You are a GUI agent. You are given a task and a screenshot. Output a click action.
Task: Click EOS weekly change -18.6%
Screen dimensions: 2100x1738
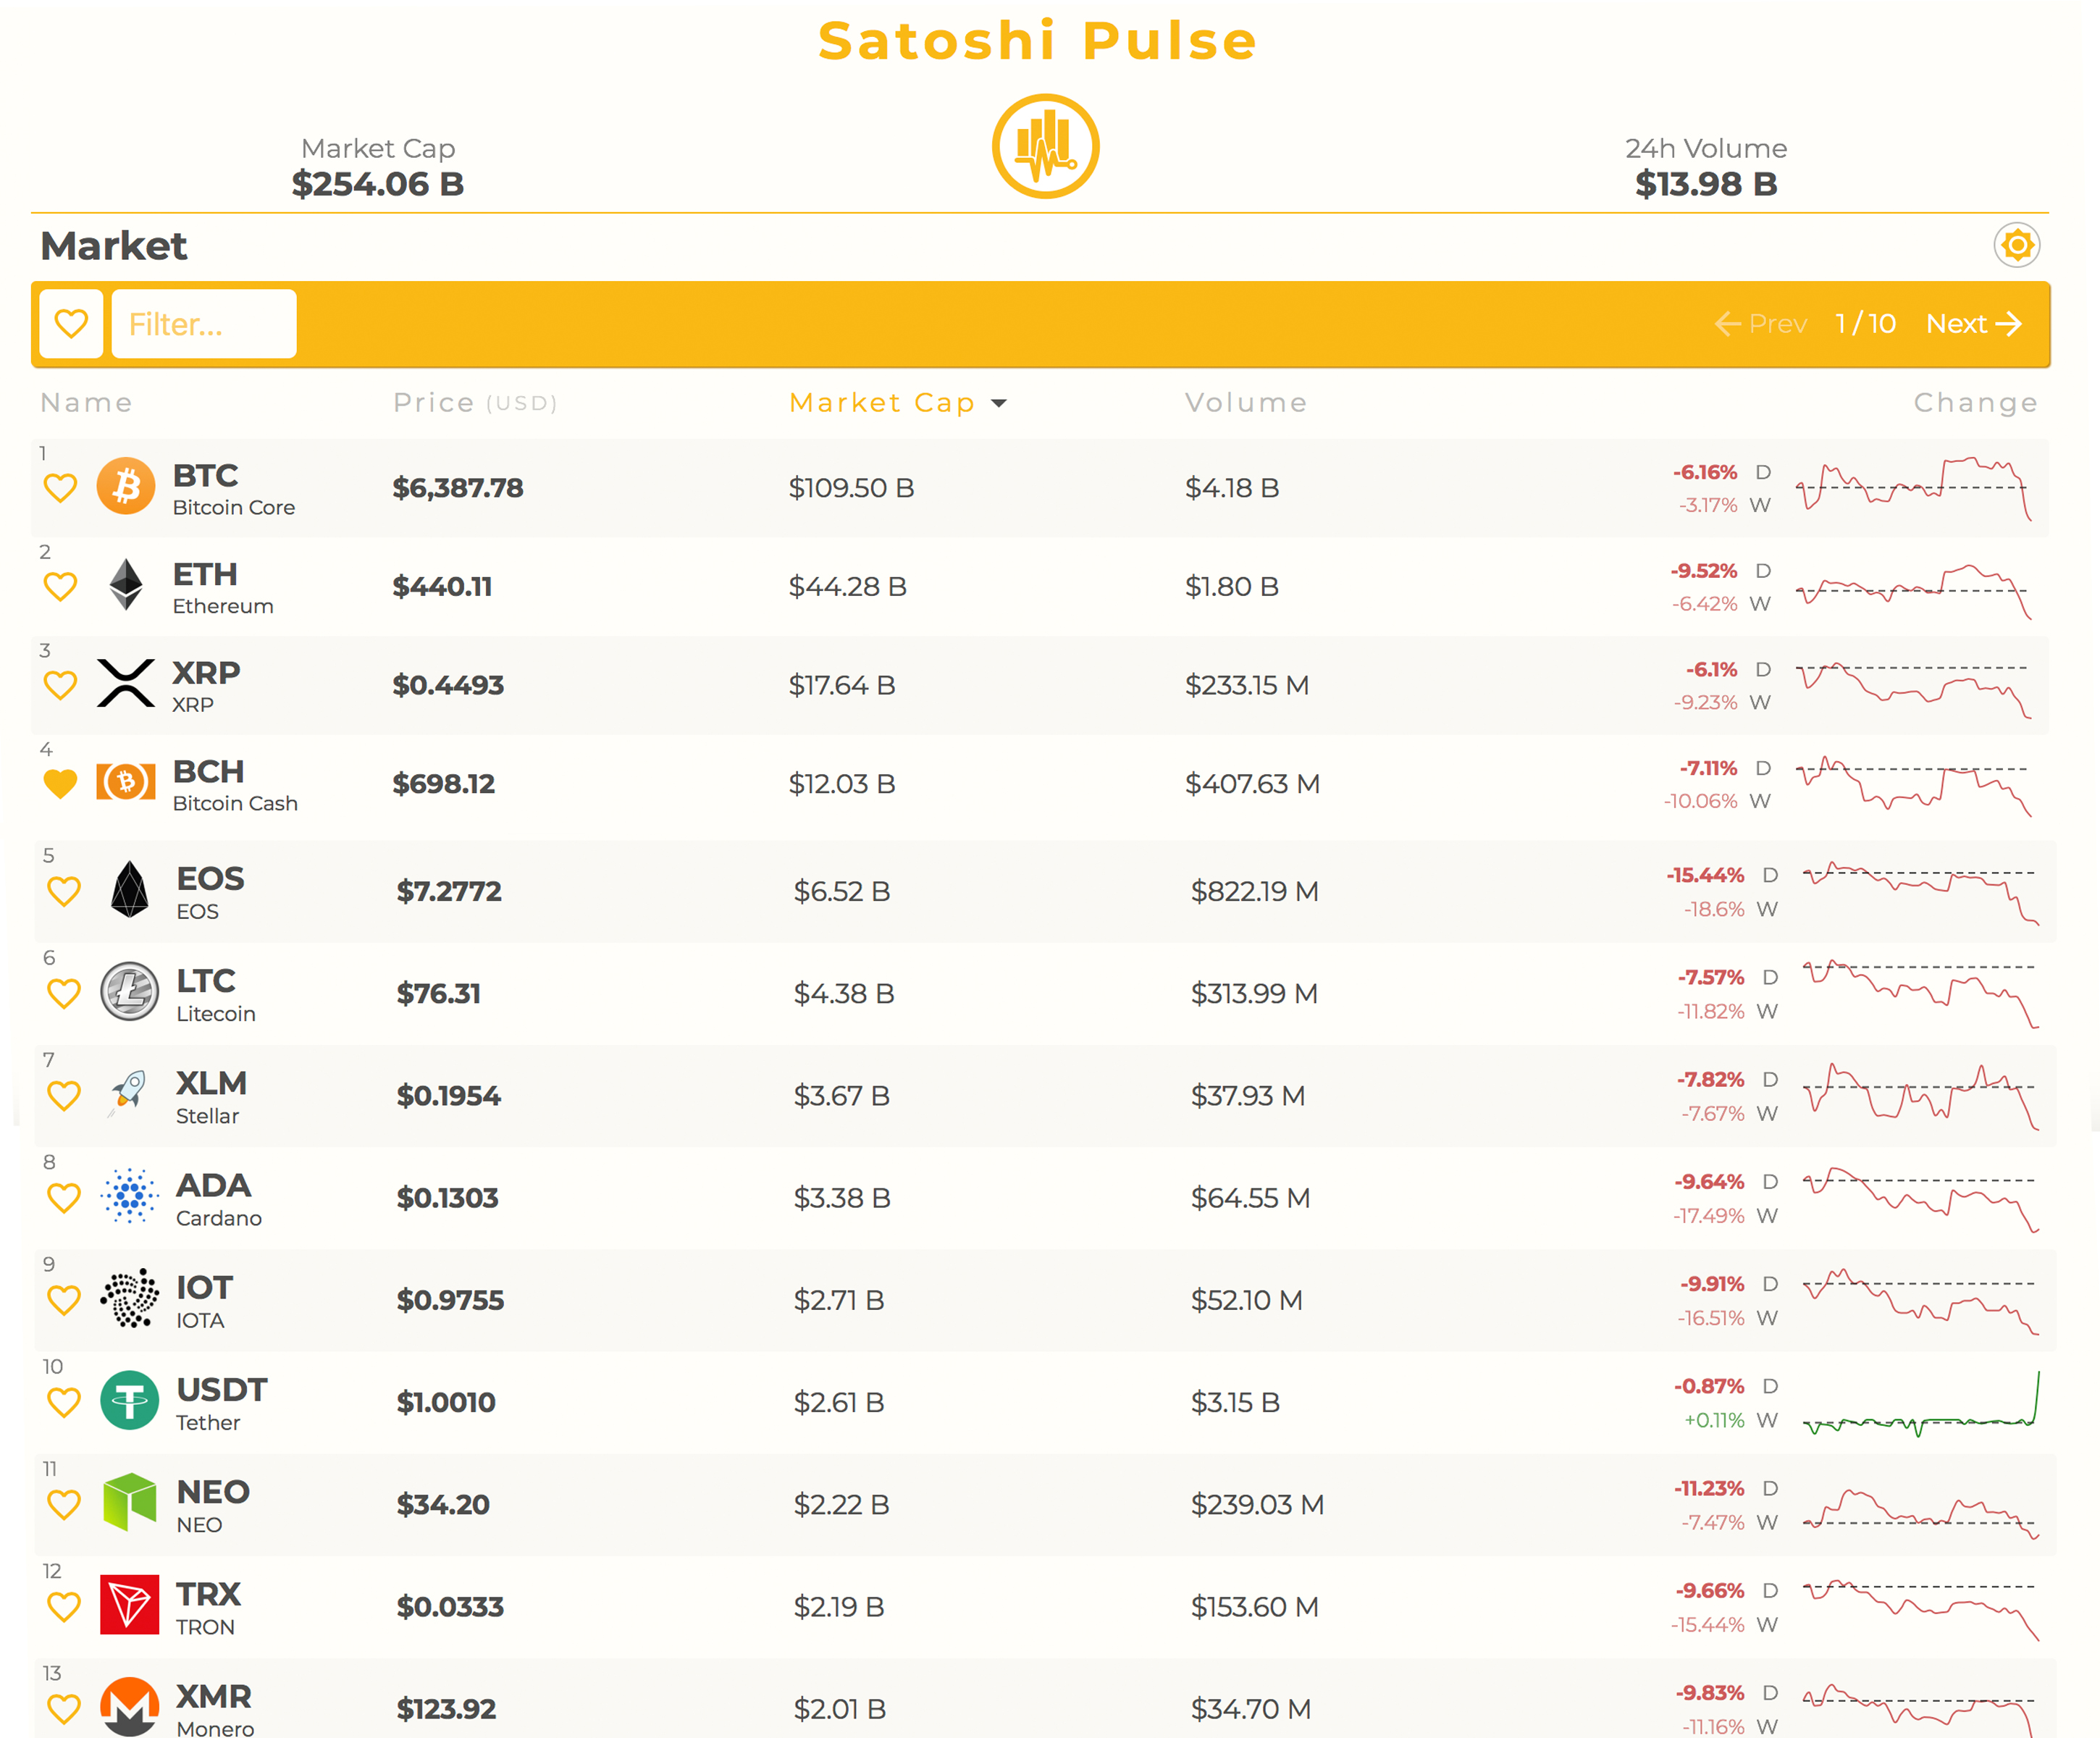1714,909
